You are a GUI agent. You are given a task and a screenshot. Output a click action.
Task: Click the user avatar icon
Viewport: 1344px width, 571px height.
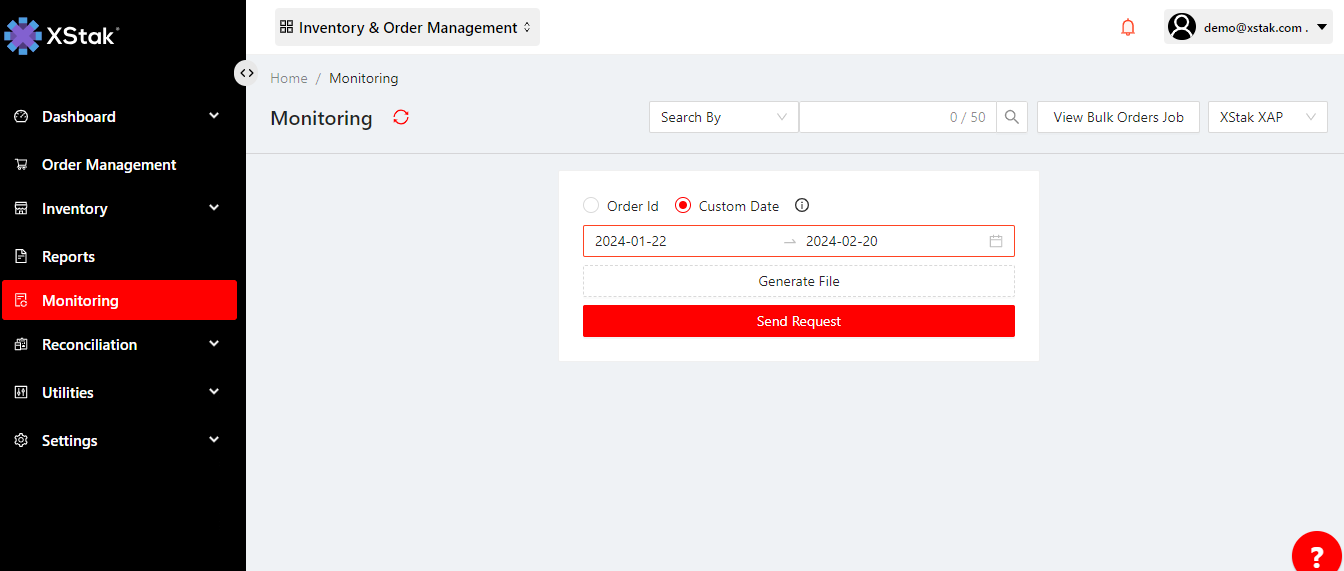[x=1182, y=28]
